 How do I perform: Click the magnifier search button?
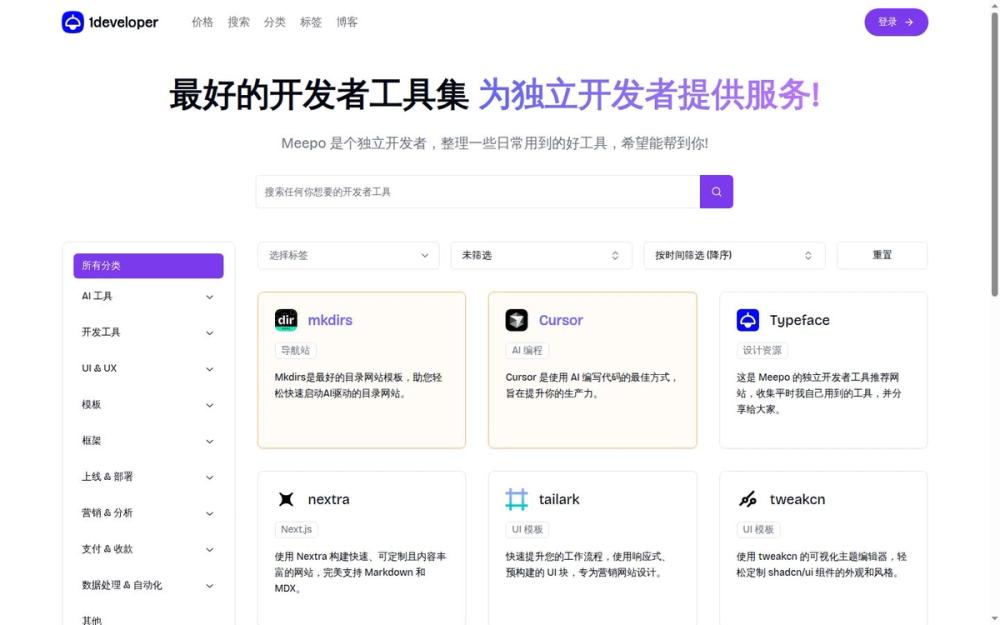tap(716, 191)
